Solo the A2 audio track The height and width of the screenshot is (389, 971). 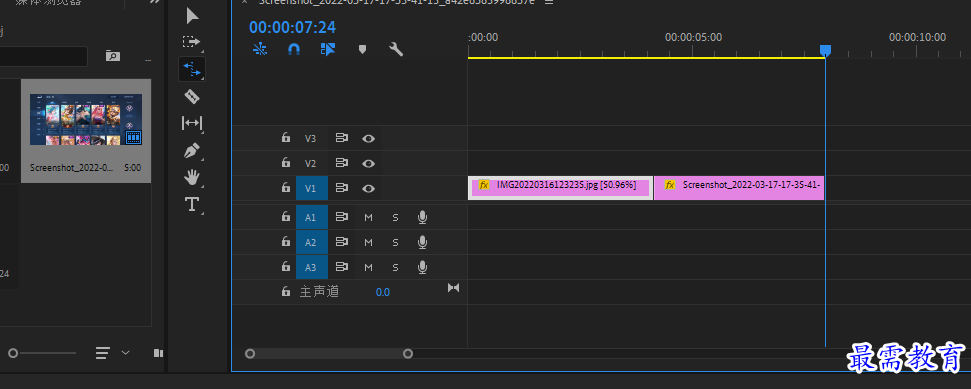click(x=395, y=242)
